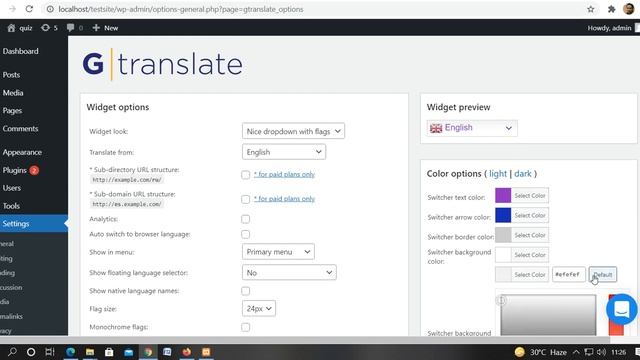The image size is (640, 360).
Task: Select Color for Switcher text color
Action: (522, 196)
